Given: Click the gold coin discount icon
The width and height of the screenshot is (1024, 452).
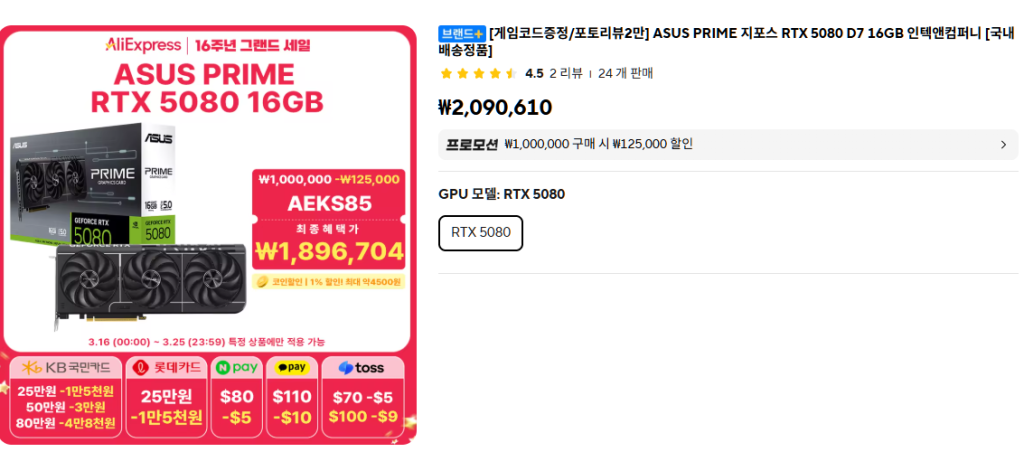Looking at the screenshot, I should click(x=263, y=282).
